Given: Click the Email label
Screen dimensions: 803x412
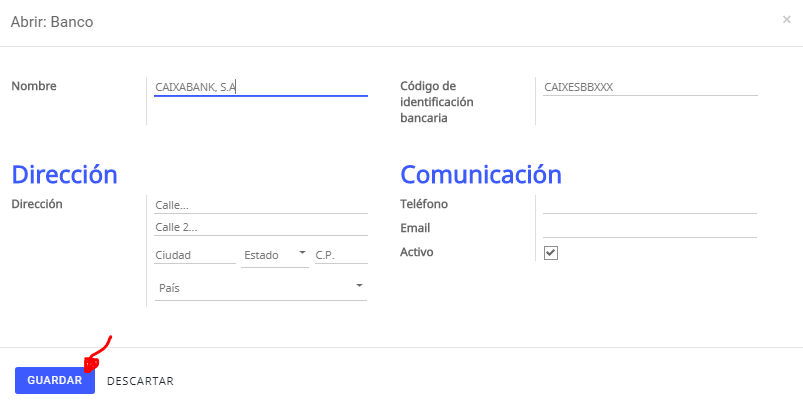Looking at the screenshot, I should coord(415,228).
